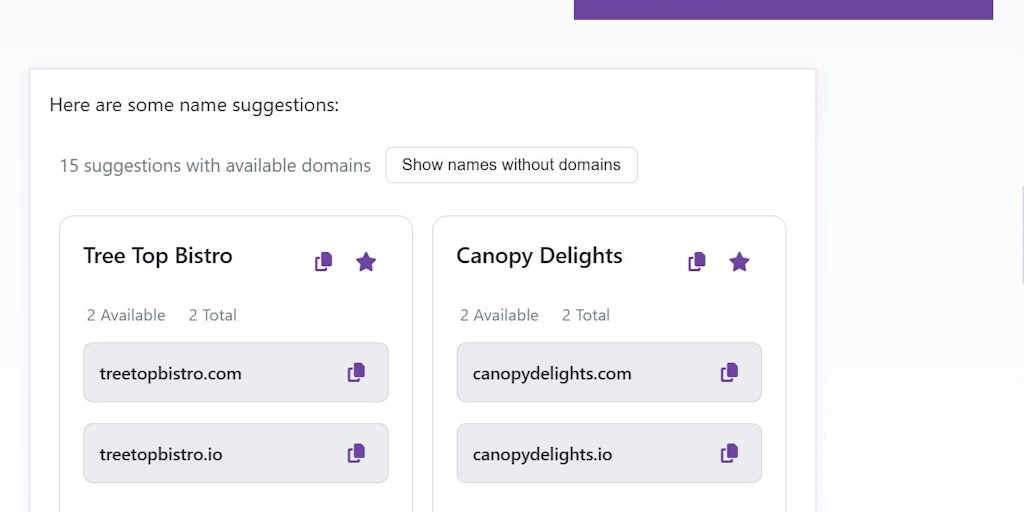Click the Canopy Delights card title
The image size is (1024, 512).
click(539, 256)
